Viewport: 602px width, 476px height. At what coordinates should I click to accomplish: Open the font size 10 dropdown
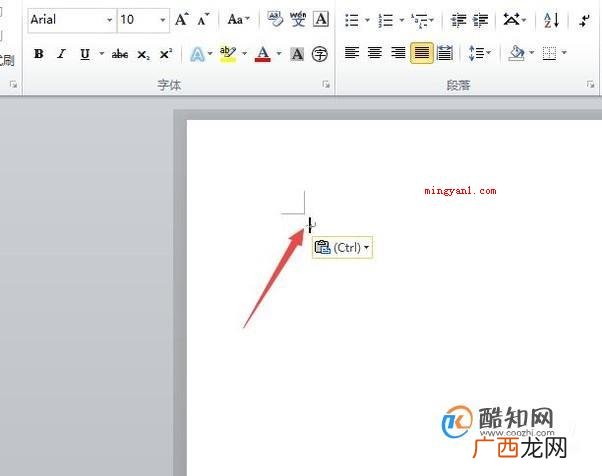163,20
